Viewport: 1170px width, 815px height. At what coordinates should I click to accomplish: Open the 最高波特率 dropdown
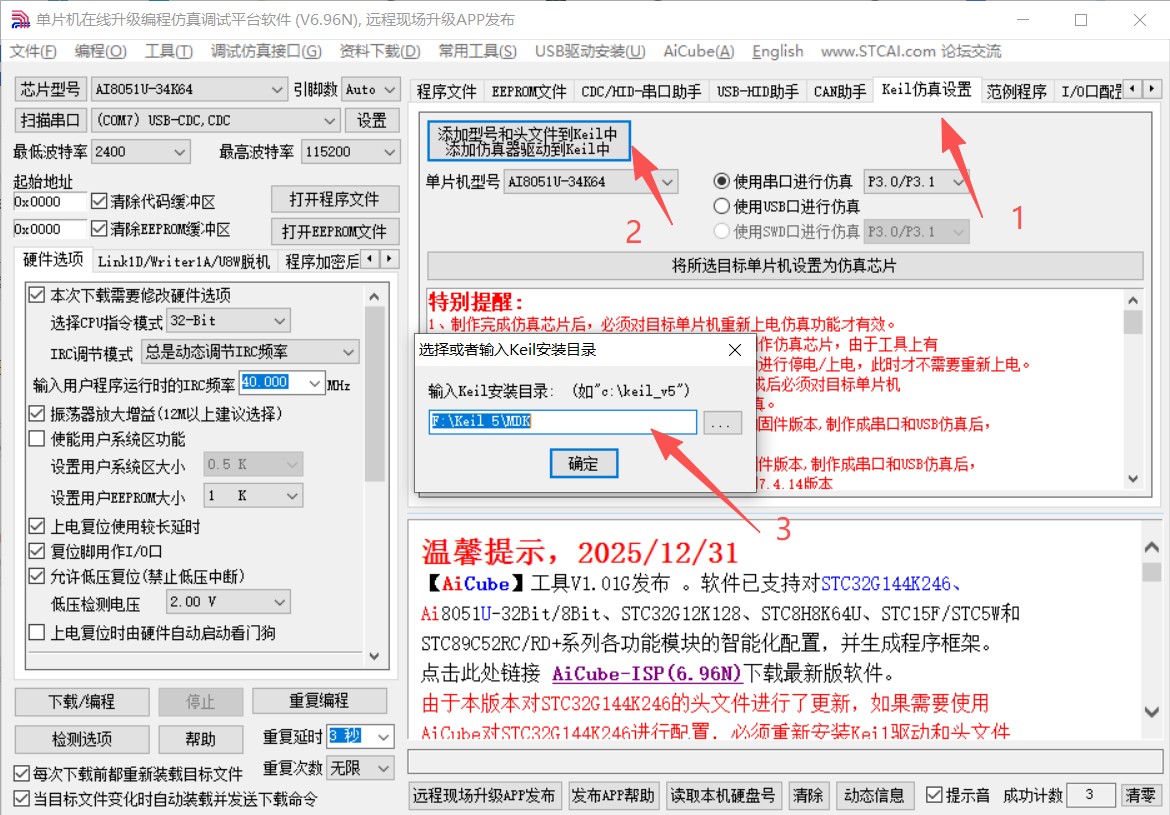390,151
